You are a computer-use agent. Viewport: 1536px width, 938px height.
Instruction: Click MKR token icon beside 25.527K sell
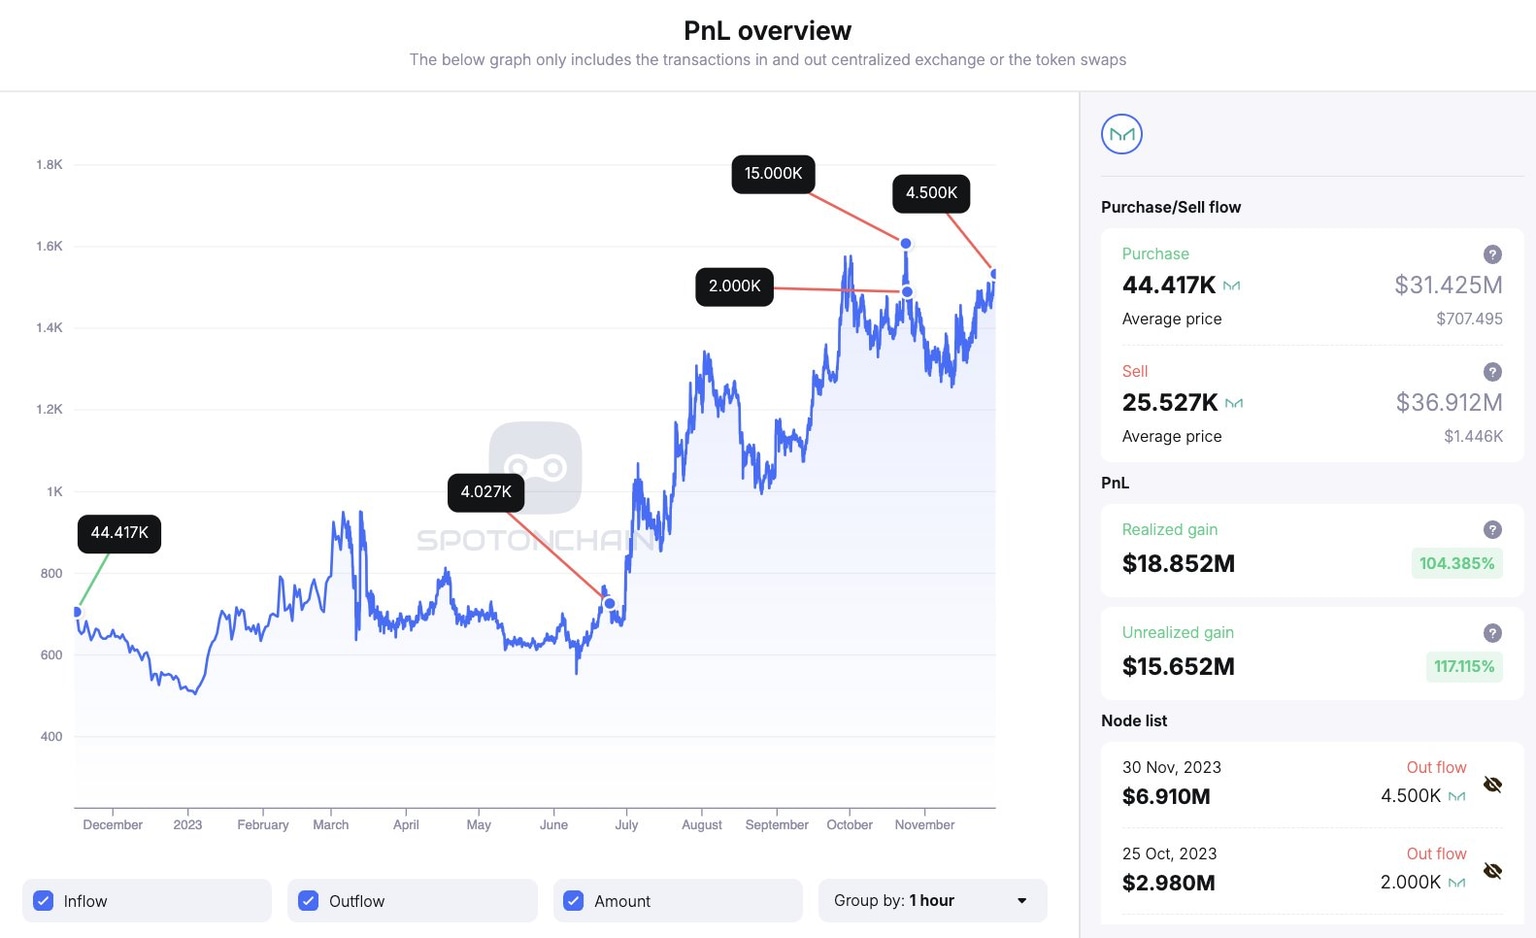(1234, 403)
